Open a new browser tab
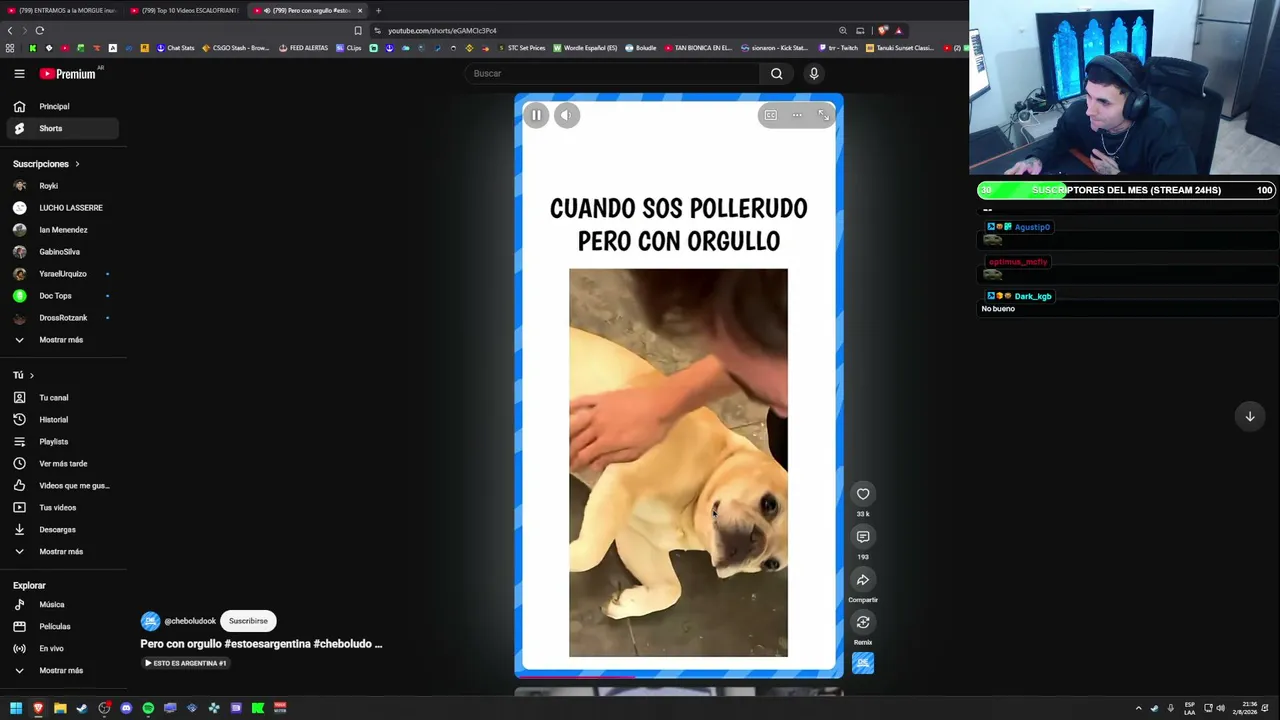 tap(378, 10)
